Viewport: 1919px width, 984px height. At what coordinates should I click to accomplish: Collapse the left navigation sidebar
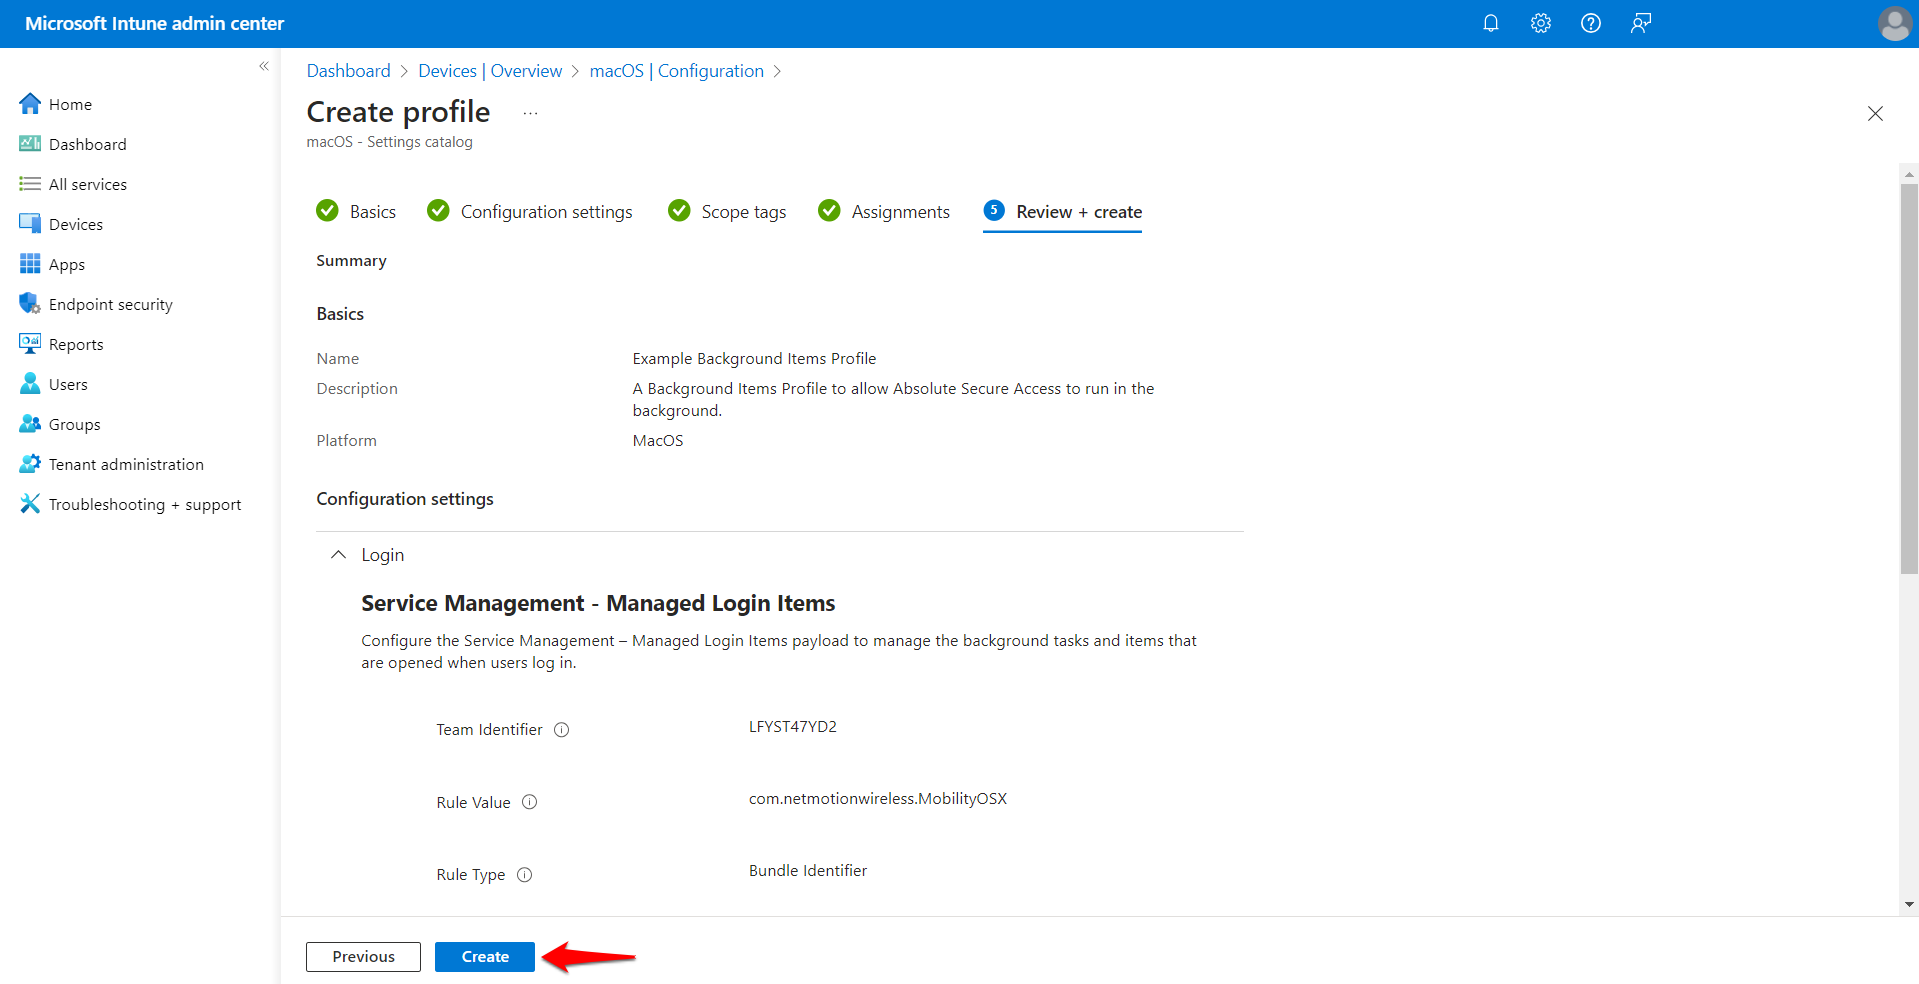click(x=264, y=66)
